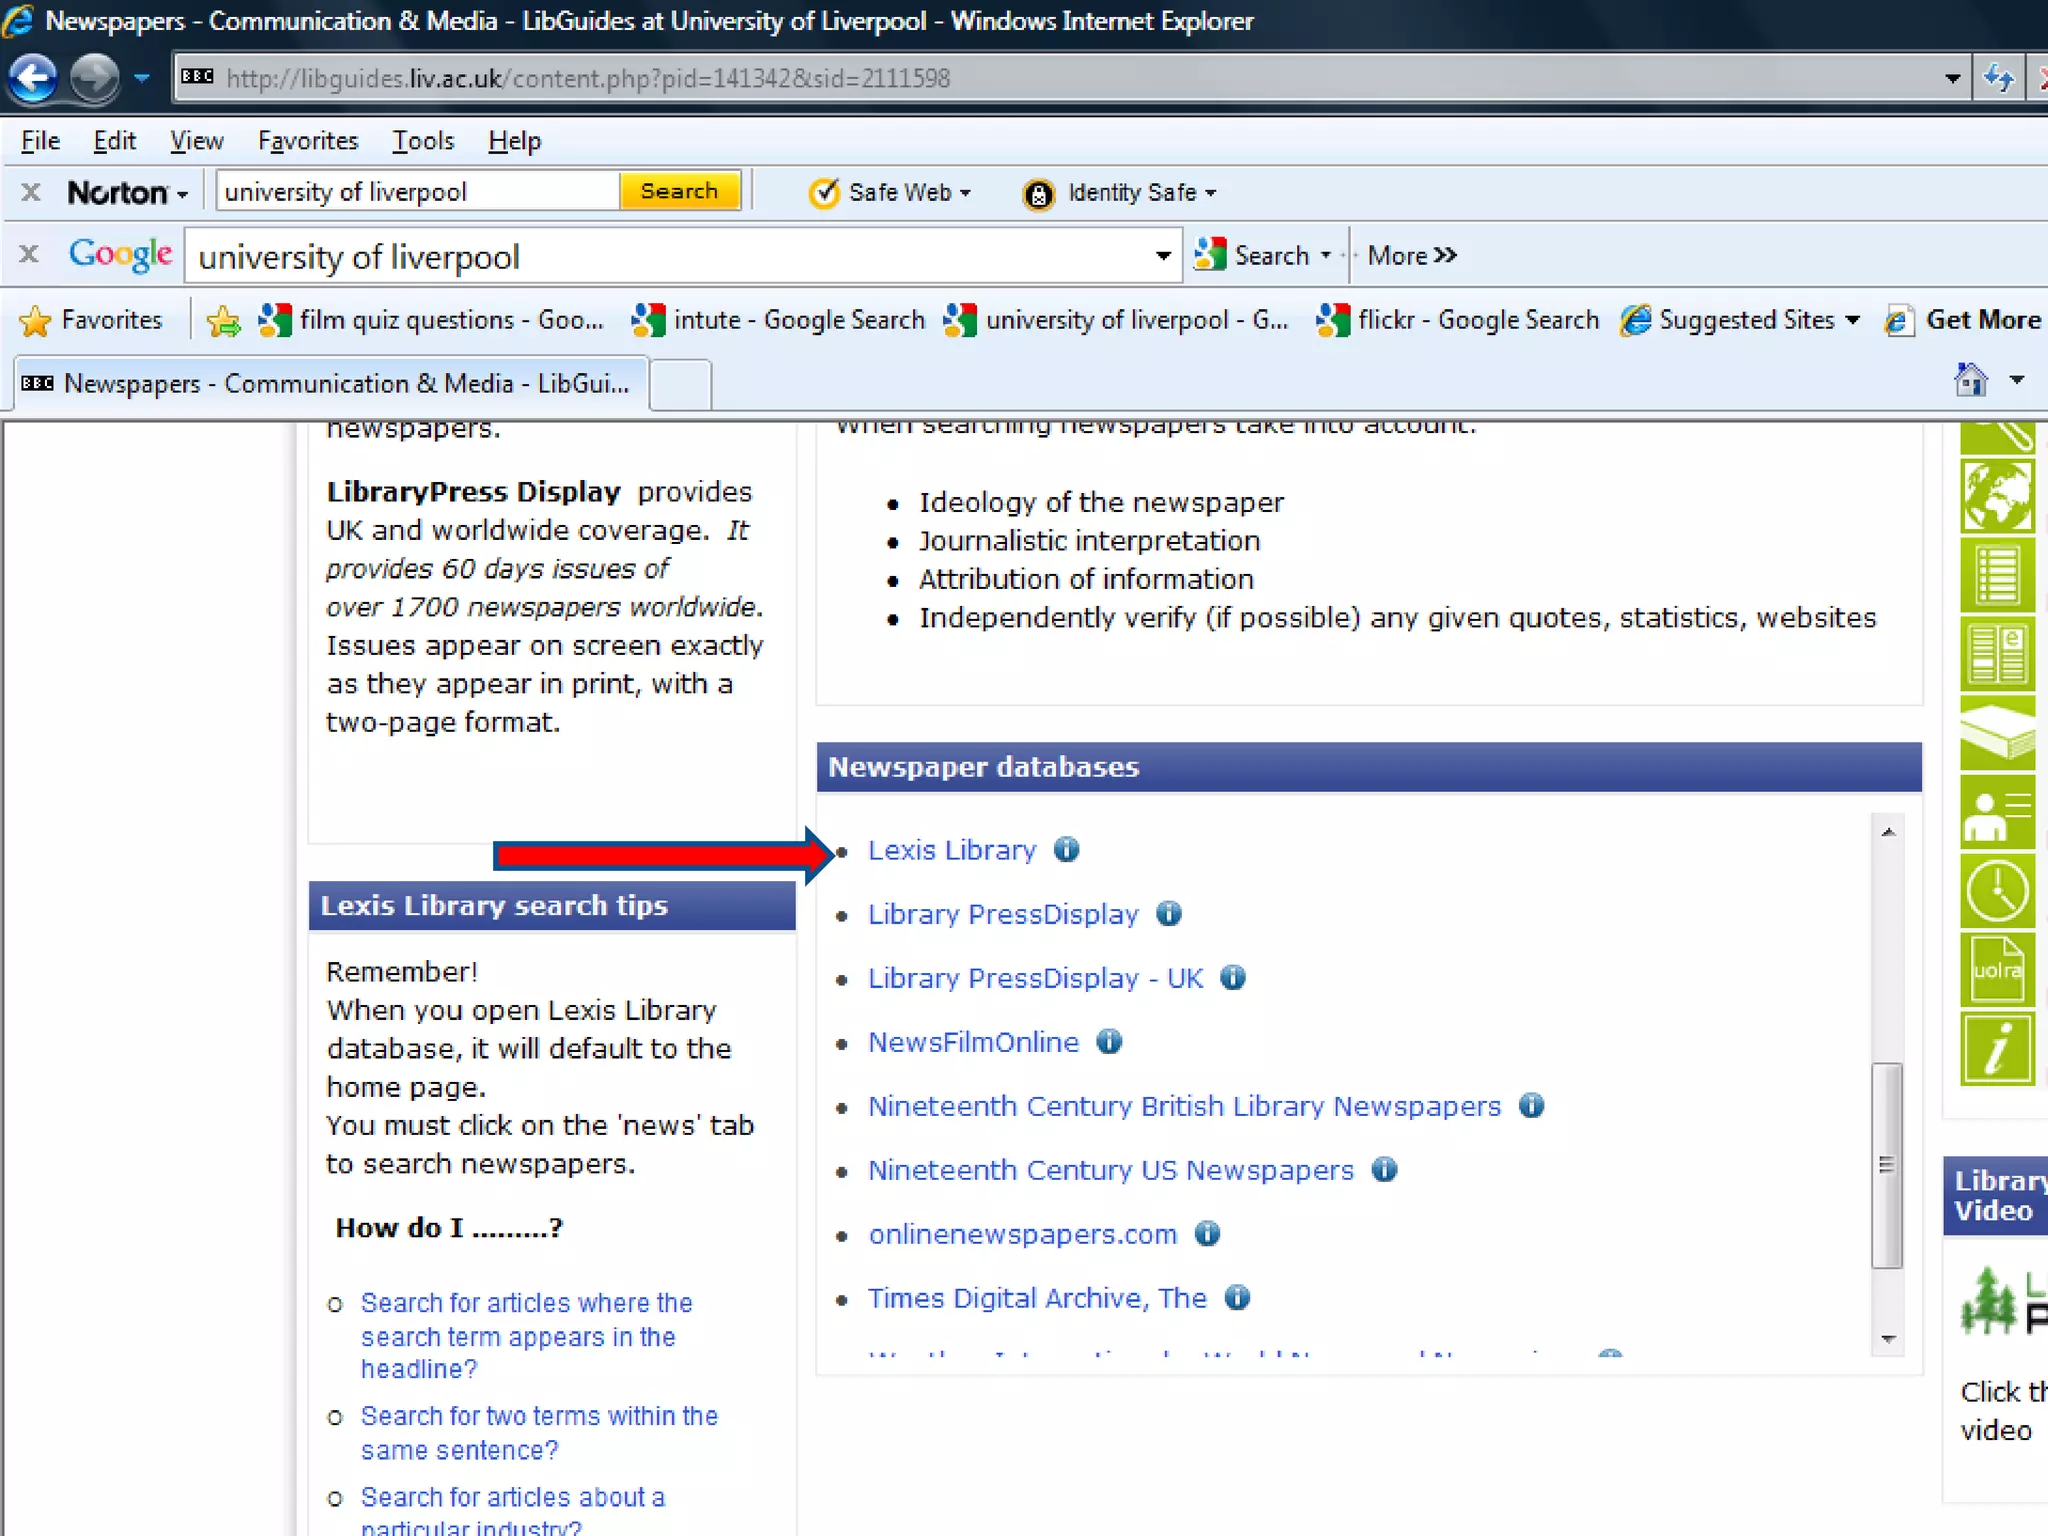
Task: Close the Norton toolbar with its X
Action: coord(31,192)
